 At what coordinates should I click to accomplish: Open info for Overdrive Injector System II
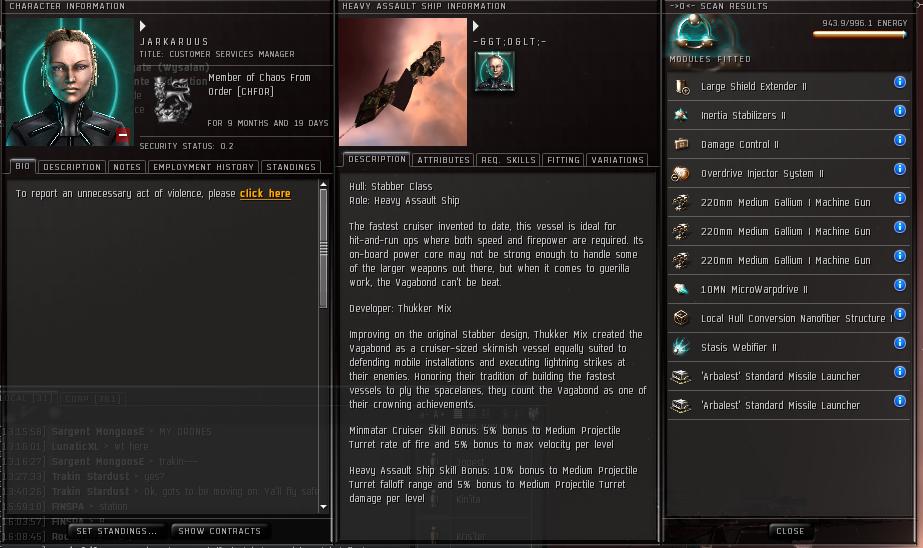click(899, 170)
